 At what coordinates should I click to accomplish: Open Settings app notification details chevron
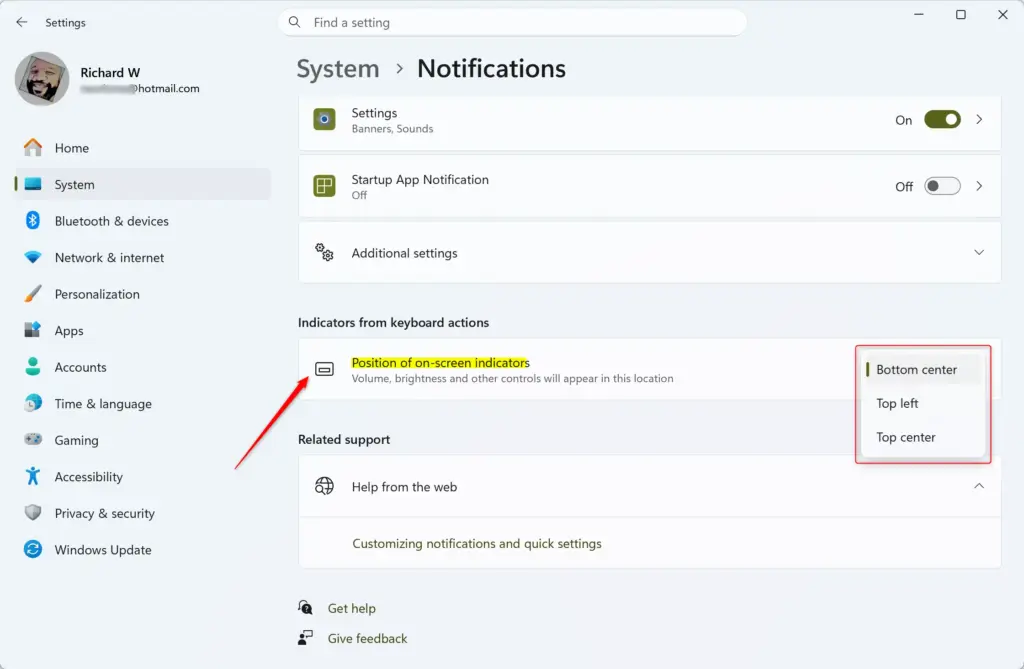(x=979, y=120)
